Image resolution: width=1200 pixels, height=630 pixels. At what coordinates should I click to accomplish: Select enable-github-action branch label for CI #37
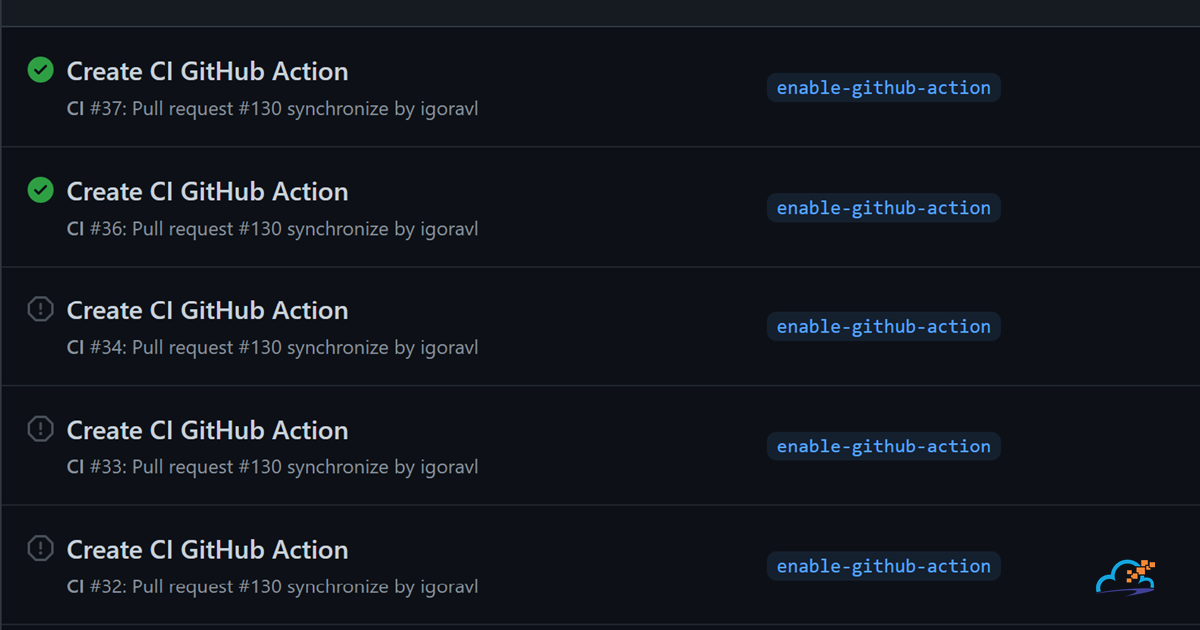[884, 88]
